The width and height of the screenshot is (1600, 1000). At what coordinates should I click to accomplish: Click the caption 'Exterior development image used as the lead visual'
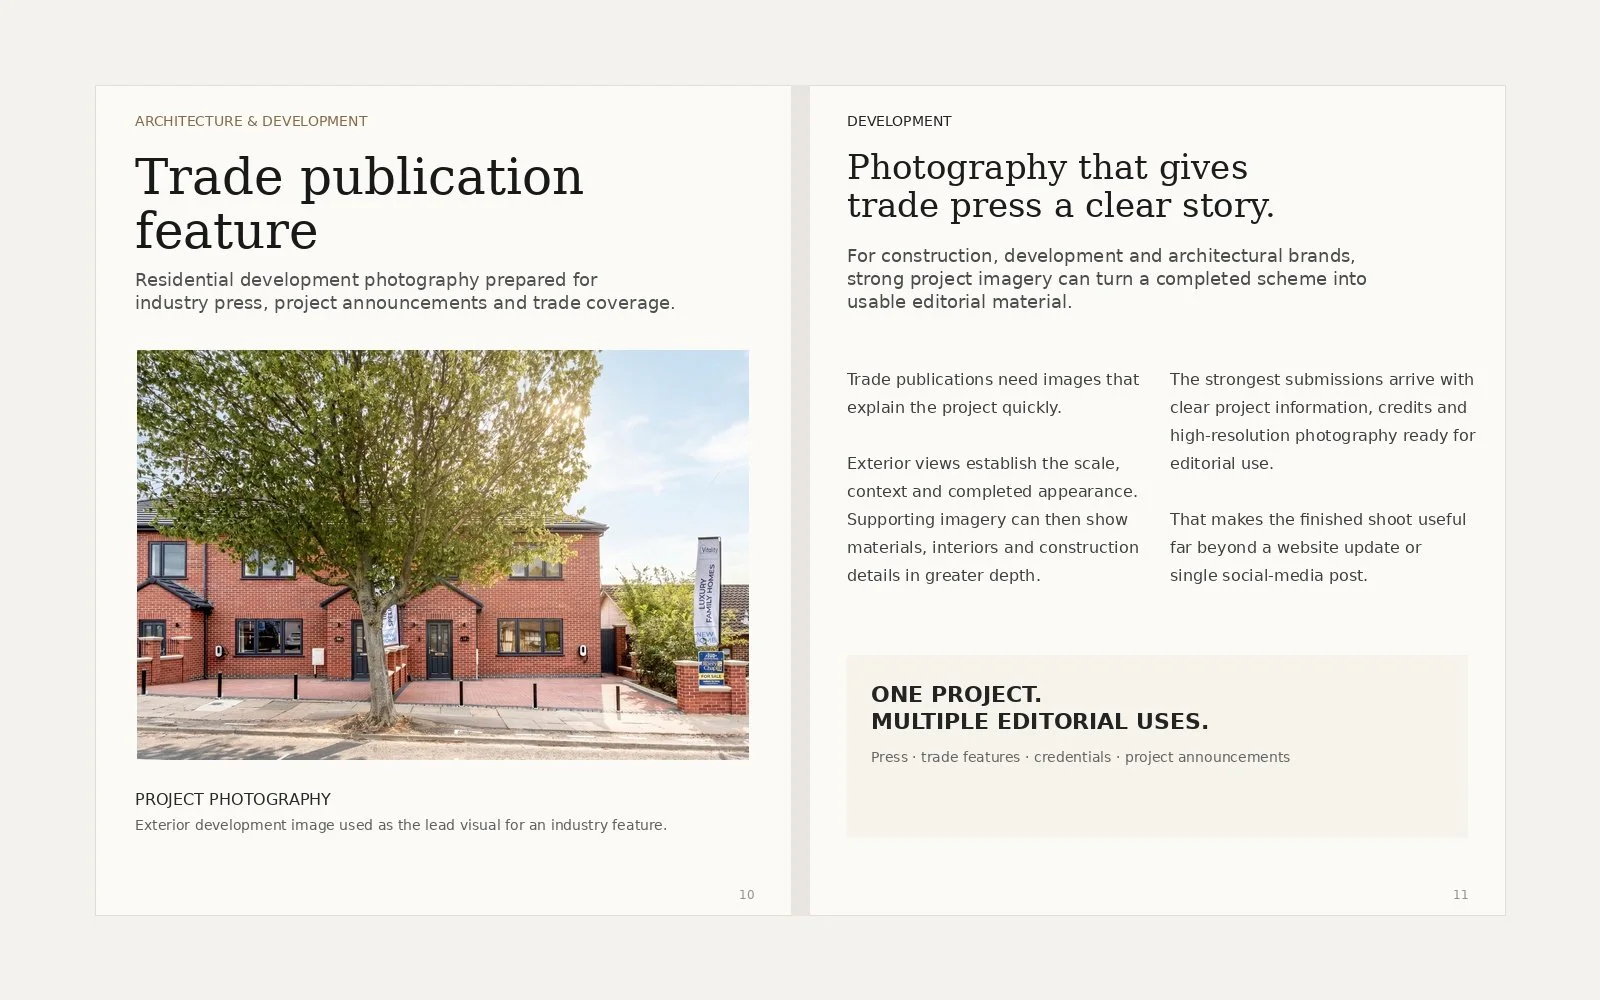click(x=401, y=825)
